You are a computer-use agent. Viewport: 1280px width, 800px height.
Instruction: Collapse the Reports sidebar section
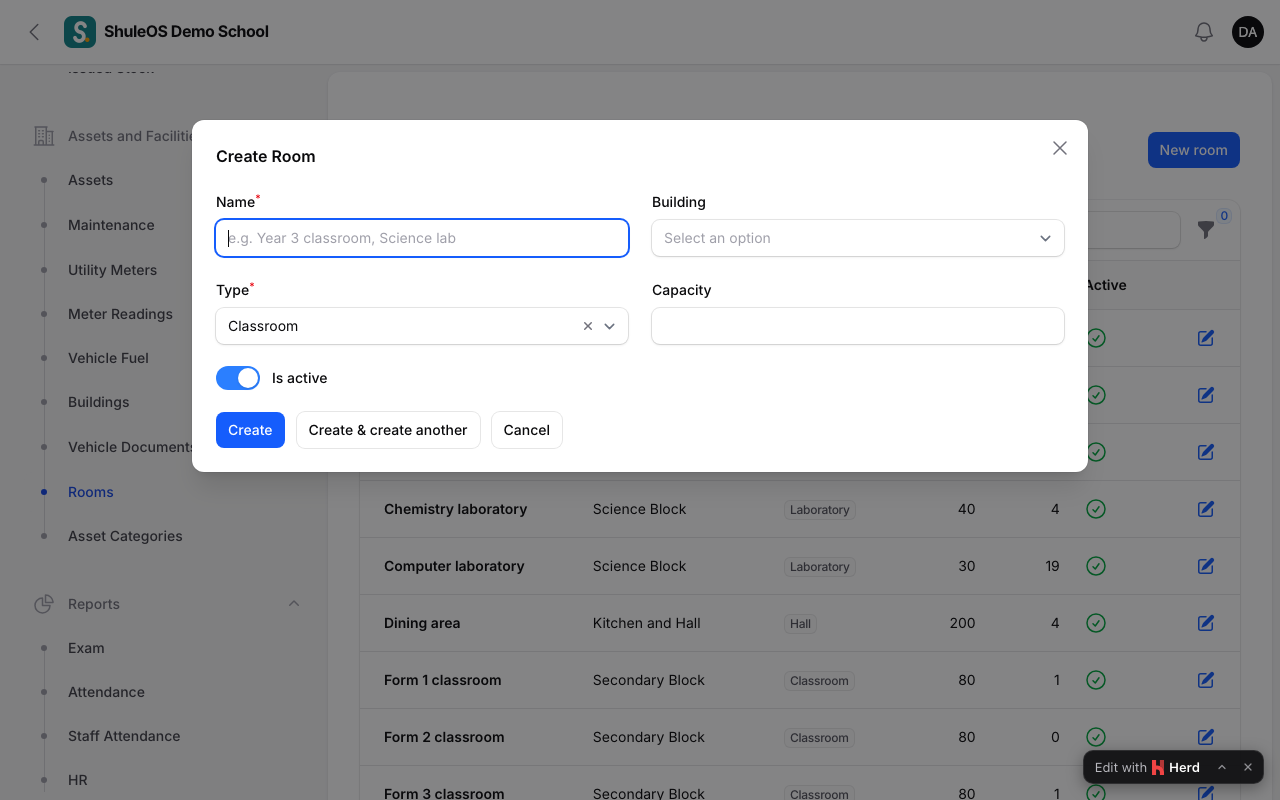[x=294, y=604]
